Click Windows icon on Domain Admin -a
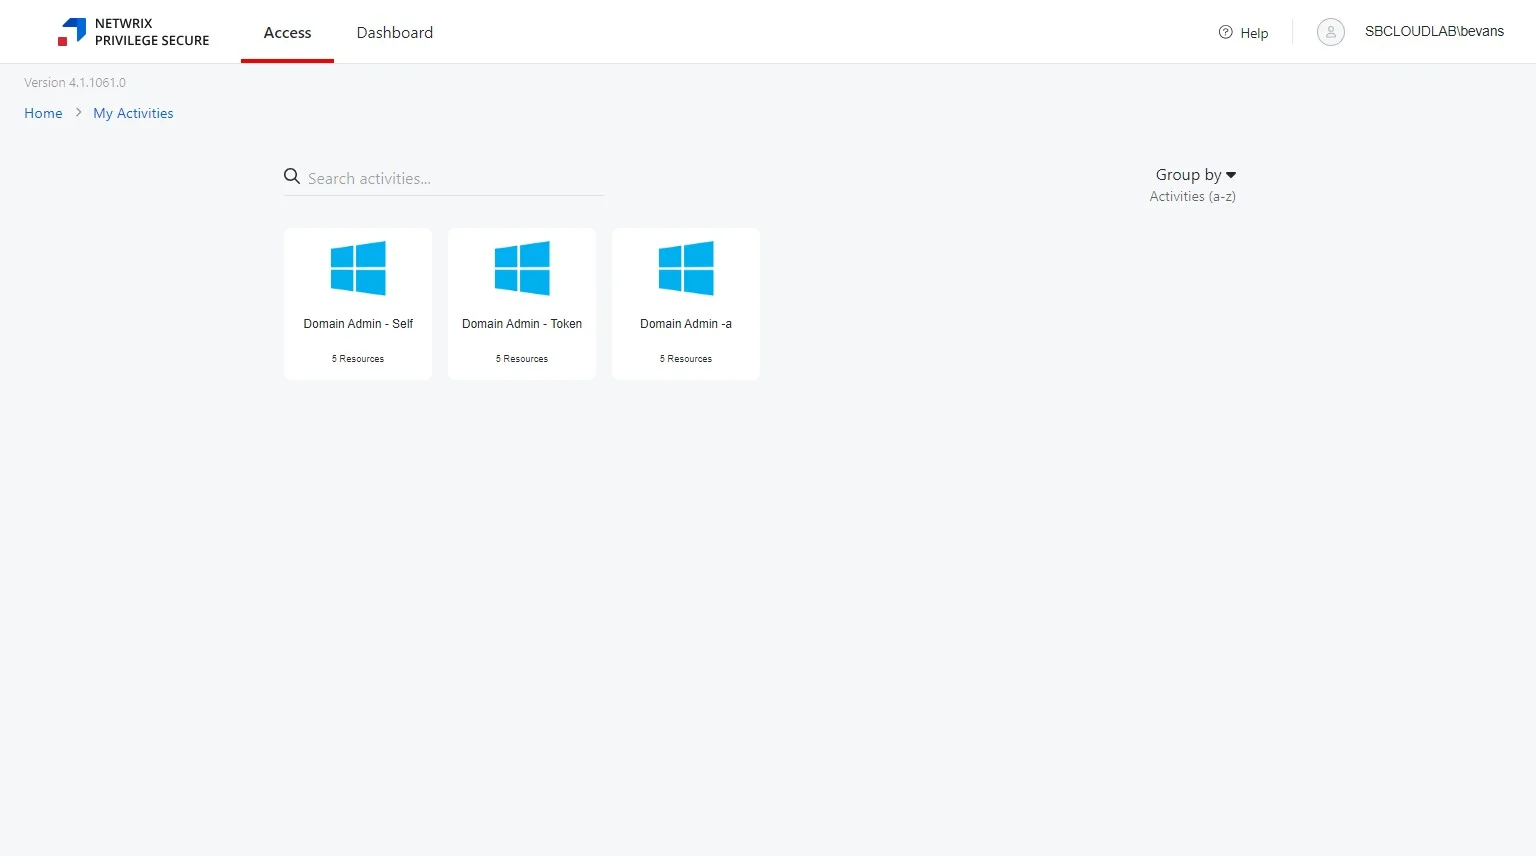The image size is (1536, 856). (x=686, y=268)
